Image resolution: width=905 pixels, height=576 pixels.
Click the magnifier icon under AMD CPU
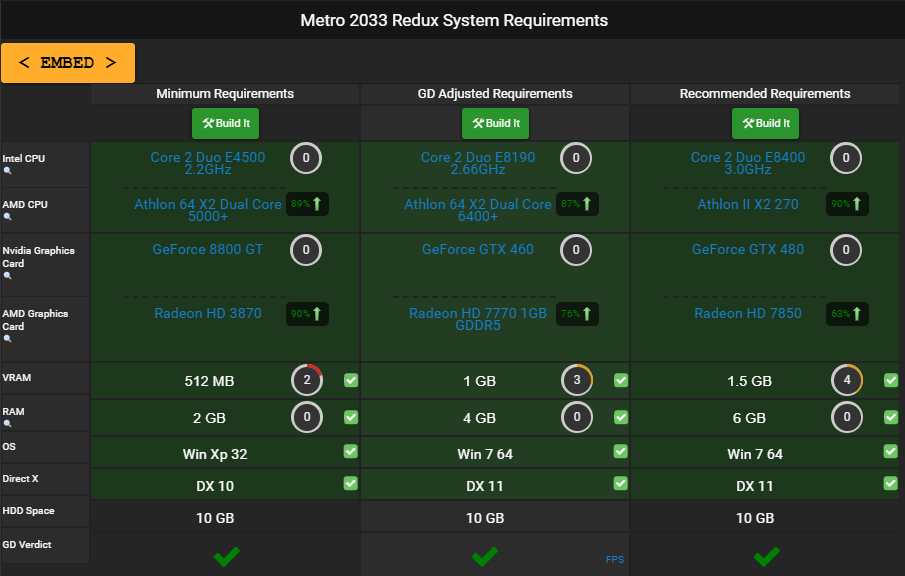coord(8,217)
